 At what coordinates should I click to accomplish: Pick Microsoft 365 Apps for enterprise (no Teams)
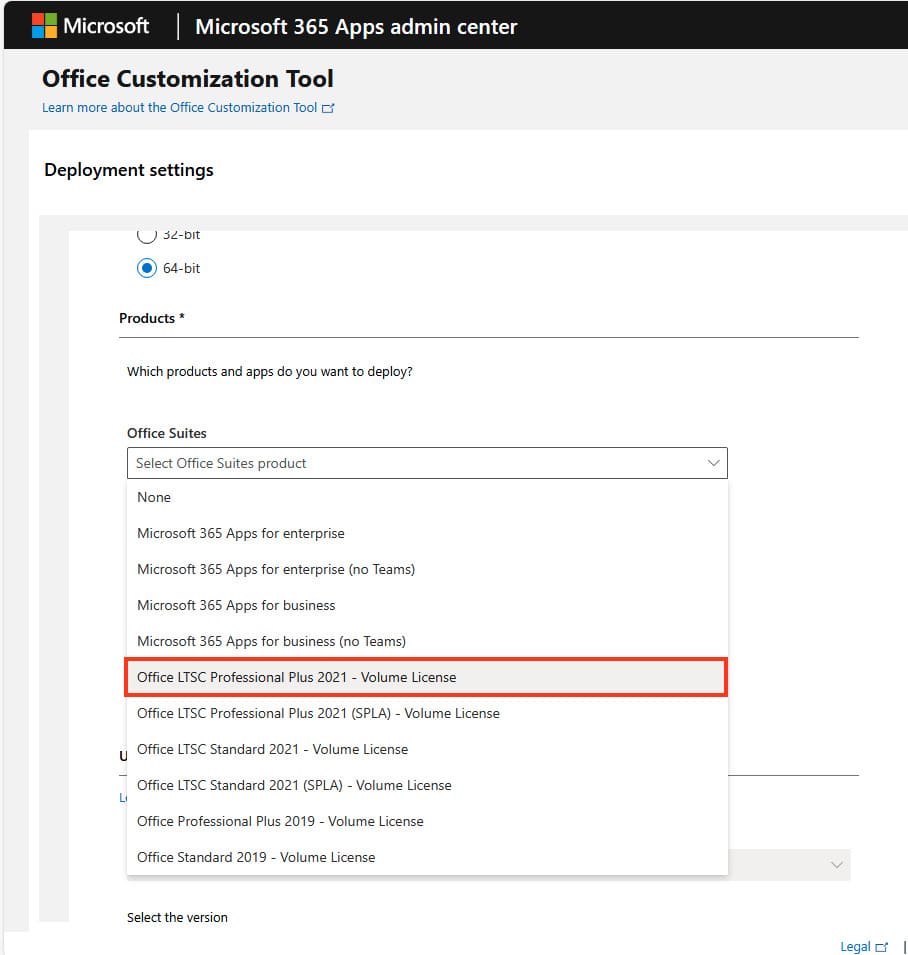tap(275, 569)
